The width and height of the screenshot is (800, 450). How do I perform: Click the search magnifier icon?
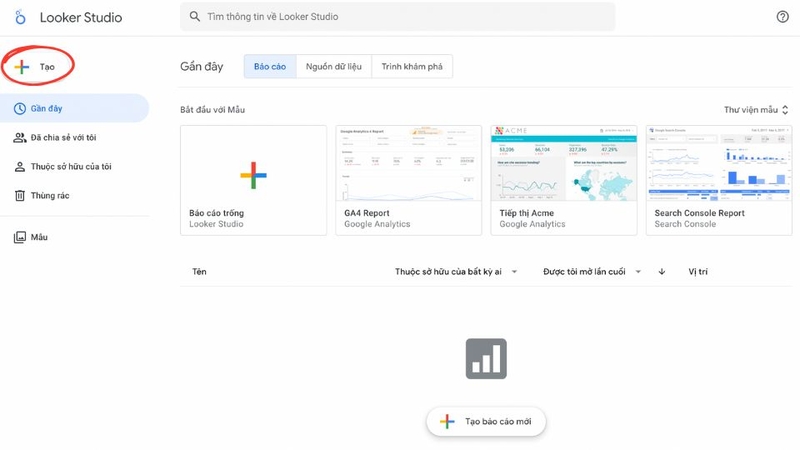(194, 16)
